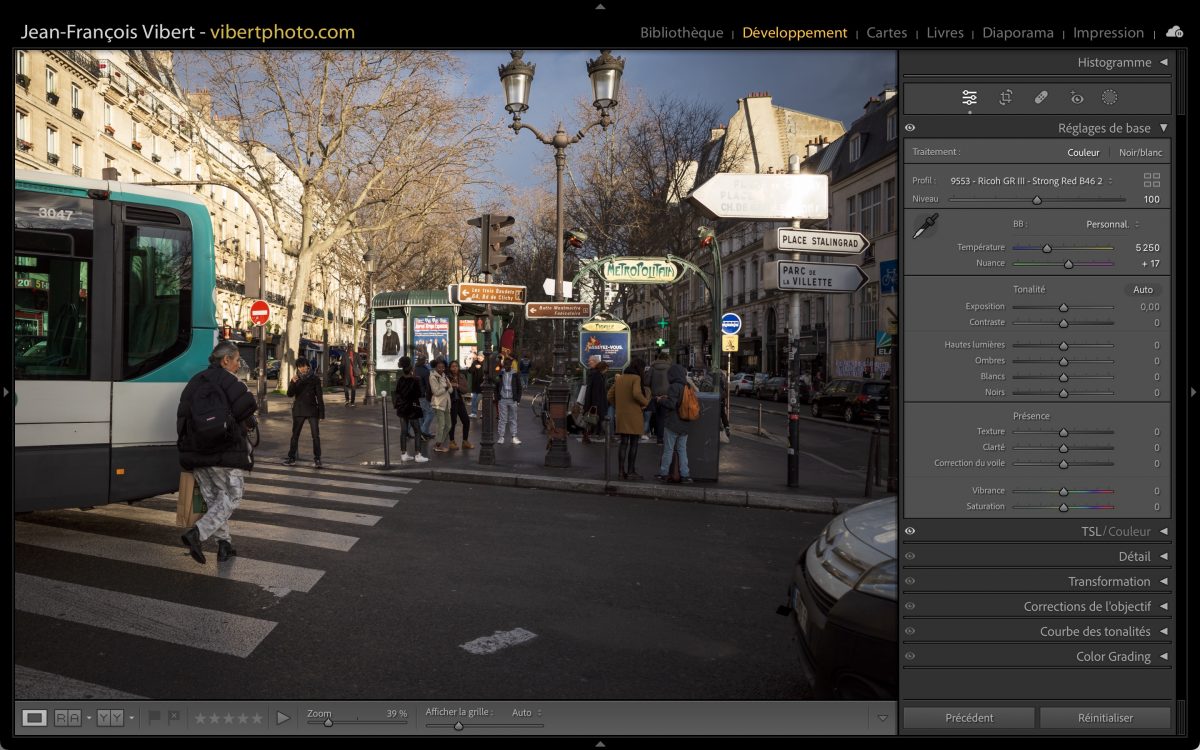Switch to the Bibliothèque module
Screen dimensions: 1200x750
(681, 33)
